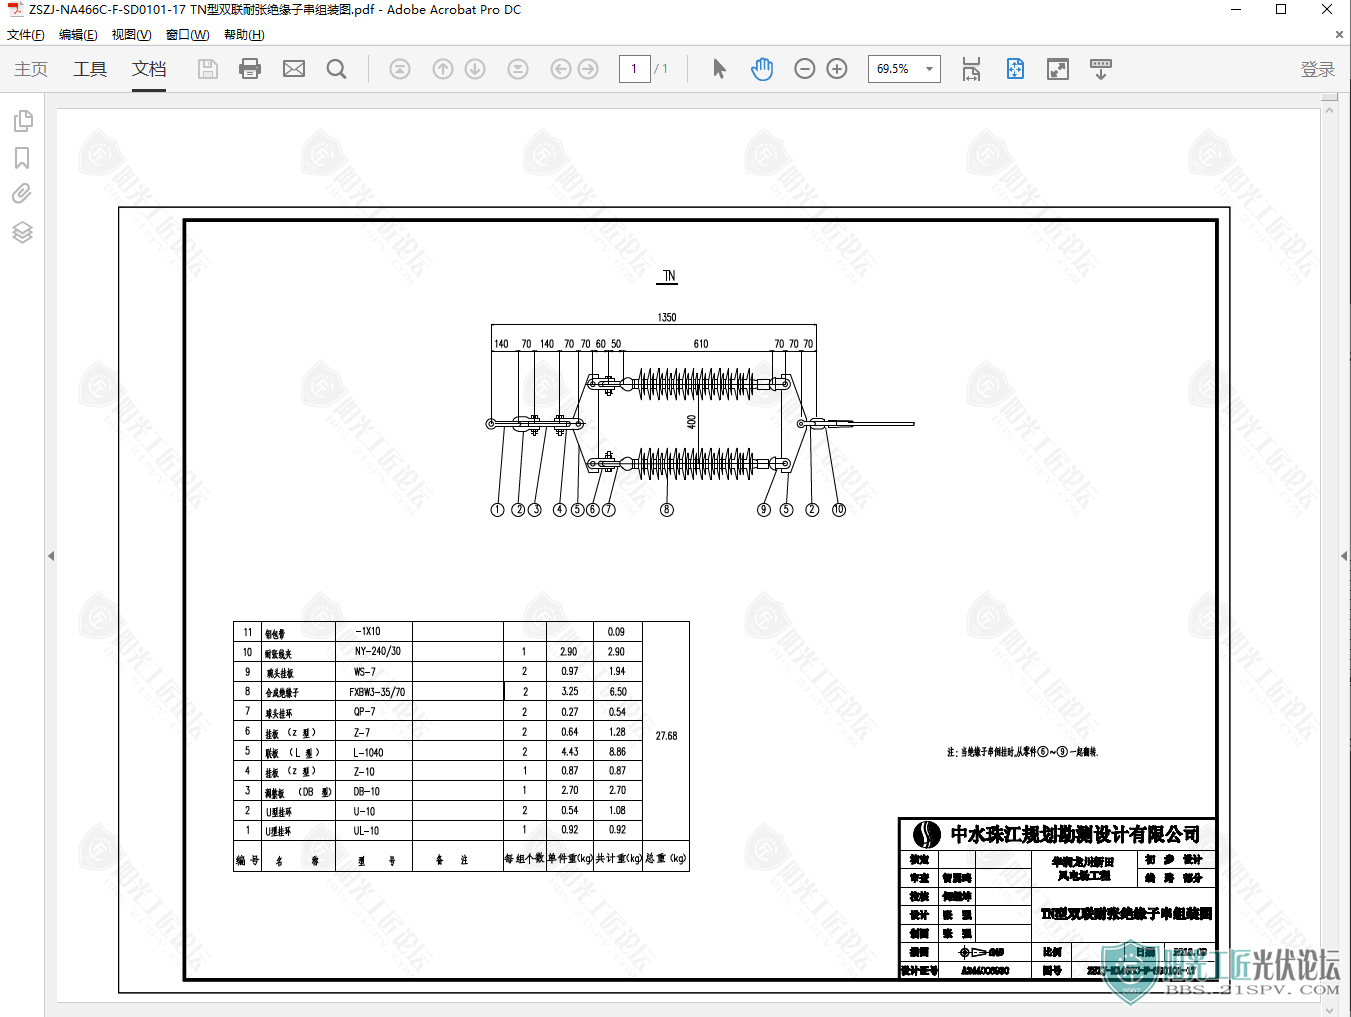This screenshot has height=1017, width=1351.
Task: Click the 登录 sign-in button
Action: coord(1318,69)
